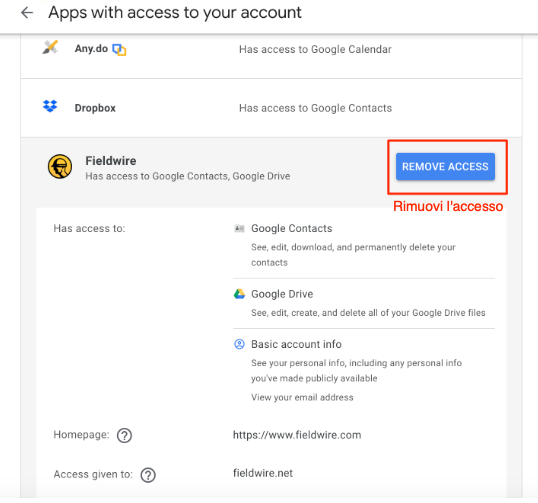
Task: Click the fieldwire.net access domain text
Action: (x=263, y=473)
